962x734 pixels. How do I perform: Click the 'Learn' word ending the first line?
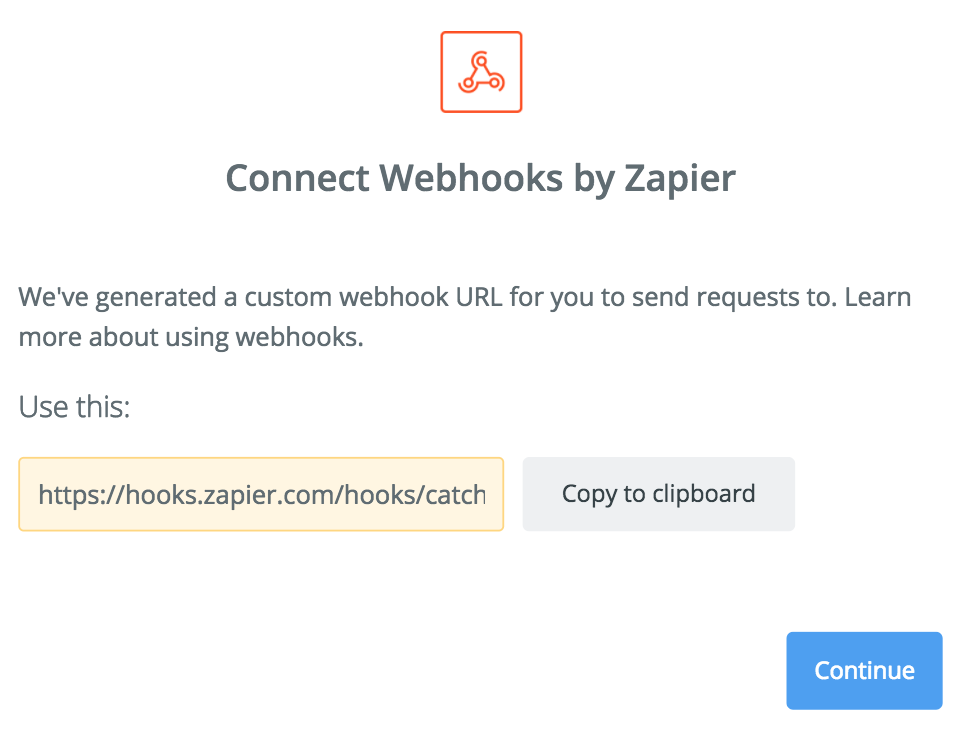(877, 297)
